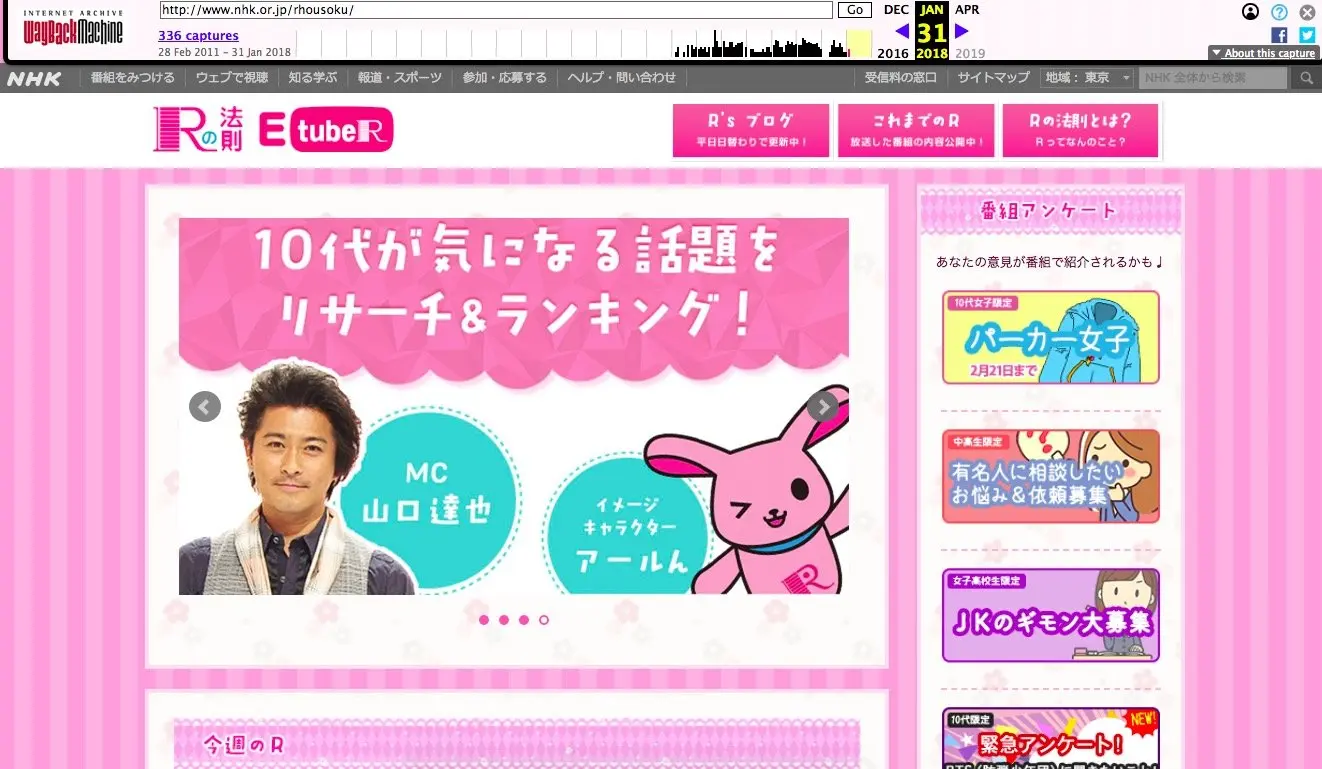Select the second carousel dot
Image resolution: width=1322 pixels, height=769 pixels.
point(504,620)
